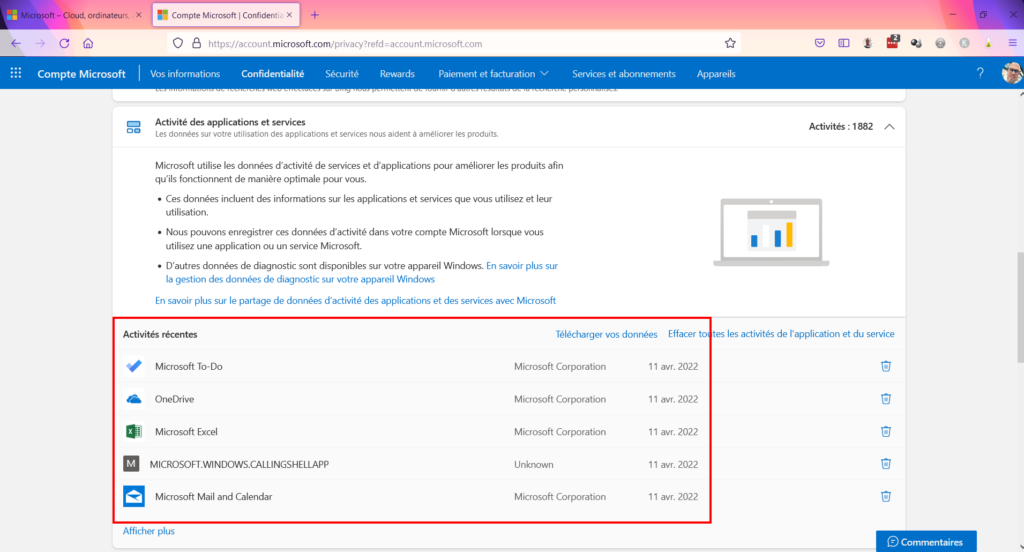Click the Activités récentes heading
This screenshot has height=552, width=1024.
[160, 334]
